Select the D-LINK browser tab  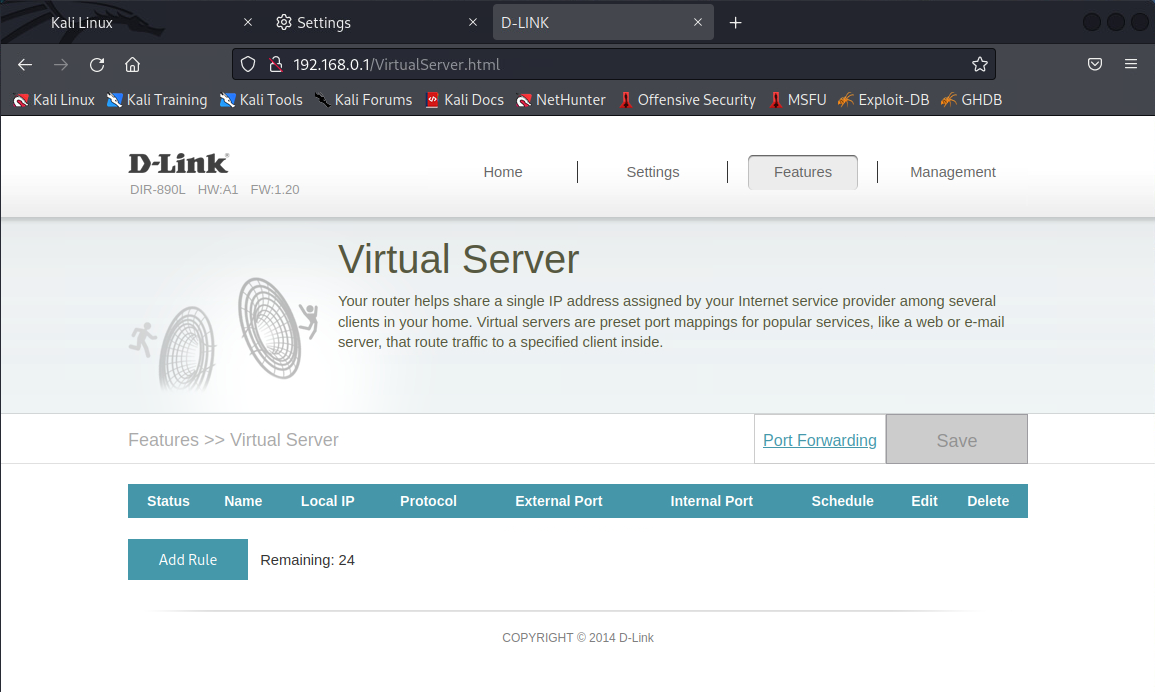click(603, 22)
